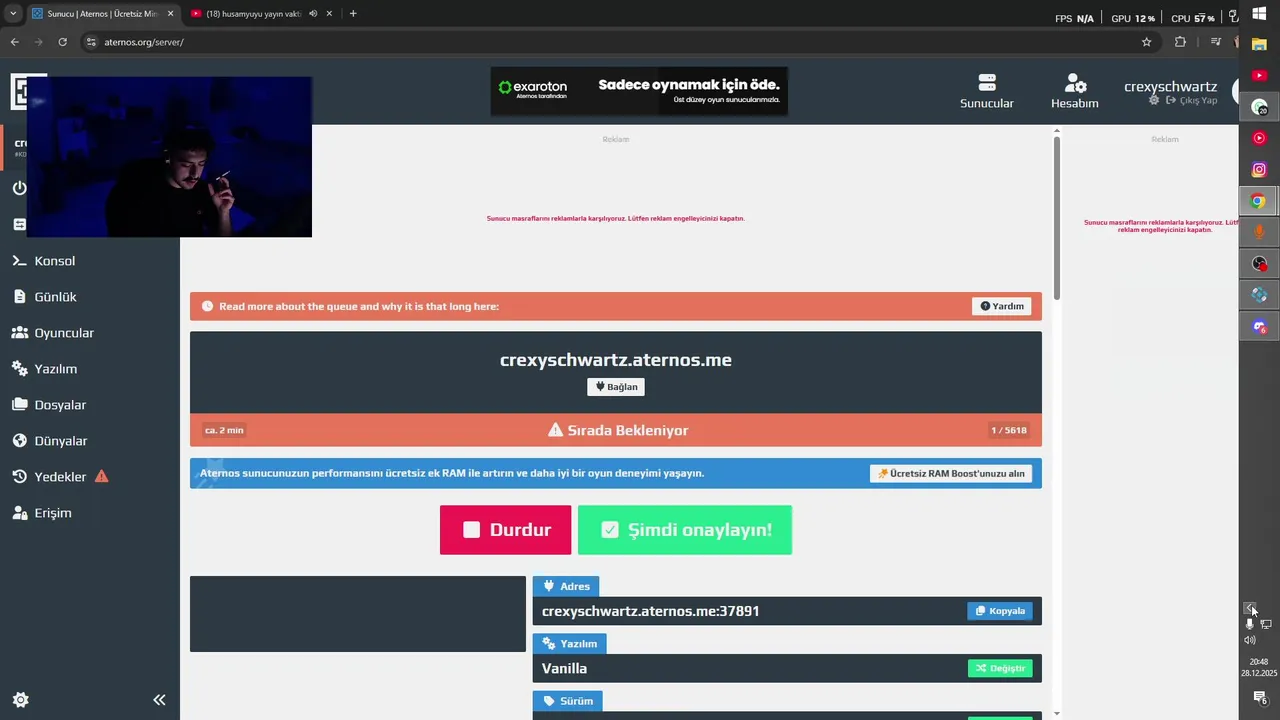Change software with Değiştir button
This screenshot has width=1280, height=720.
coord(1000,668)
